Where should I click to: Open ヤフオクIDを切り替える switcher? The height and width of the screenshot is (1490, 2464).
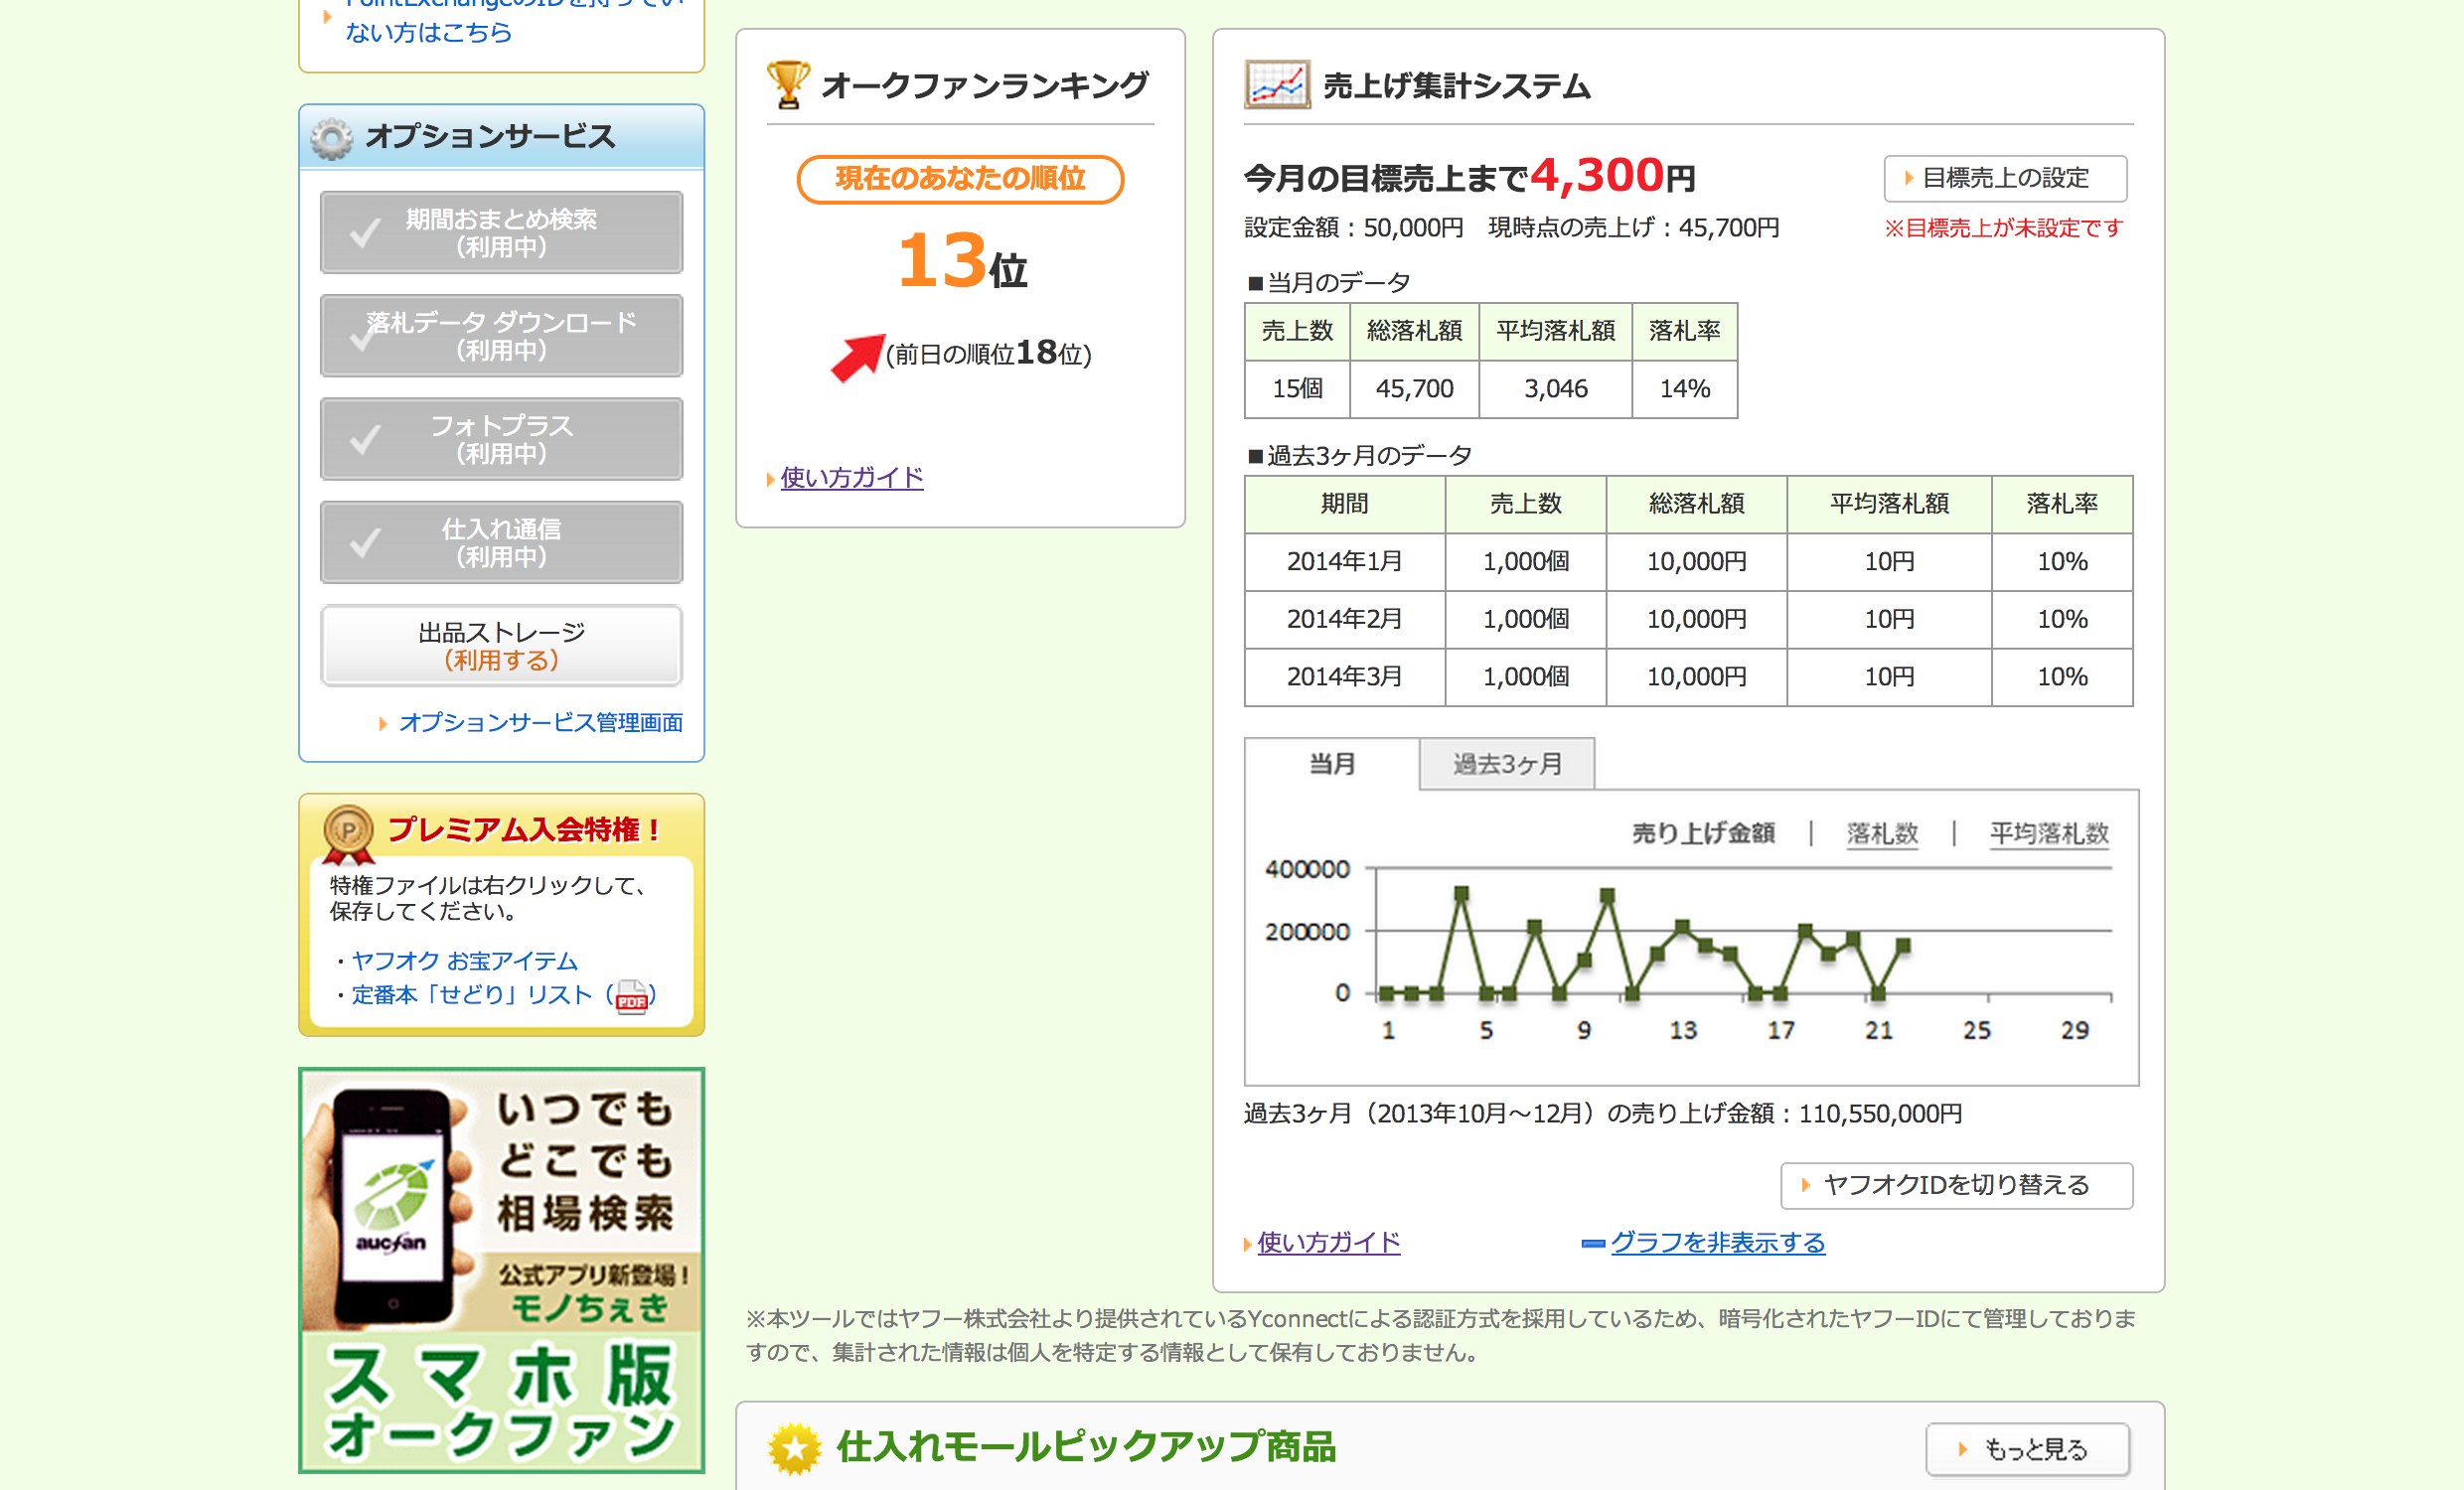tap(1955, 1185)
